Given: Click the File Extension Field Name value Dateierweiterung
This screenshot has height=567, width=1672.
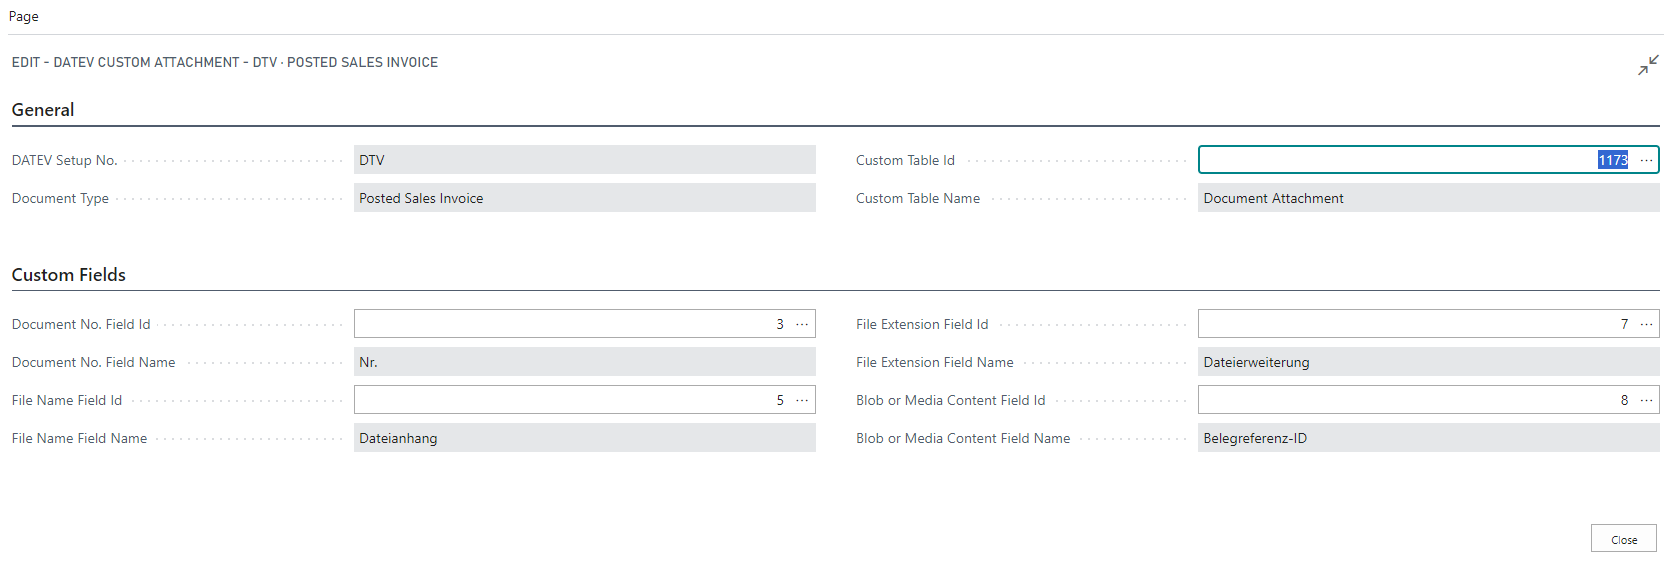Looking at the screenshot, I should coord(1428,362).
